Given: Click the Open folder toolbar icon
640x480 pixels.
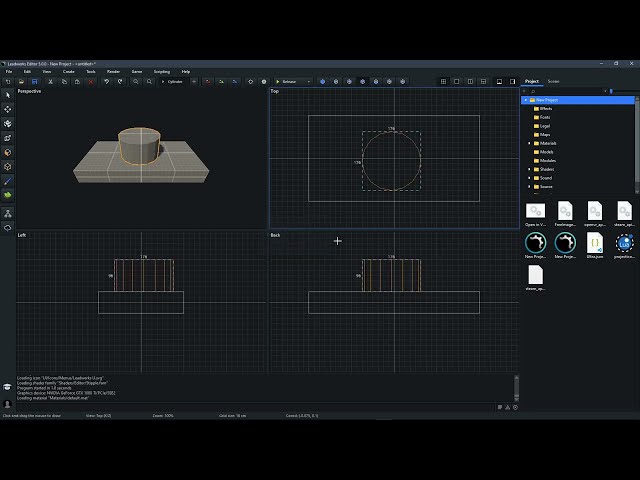Looking at the screenshot, I should (x=21, y=82).
